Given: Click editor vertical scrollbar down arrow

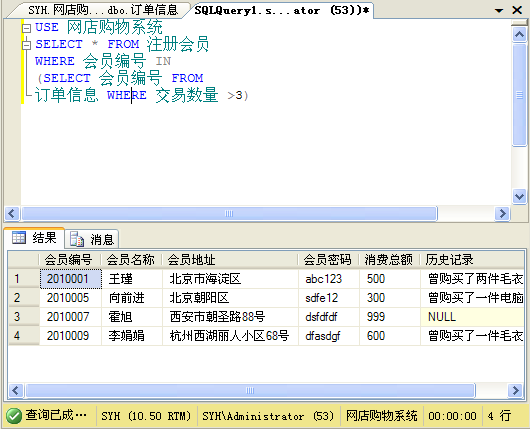Looking at the screenshot, I should pyautogui.click(x=519, y=196).
